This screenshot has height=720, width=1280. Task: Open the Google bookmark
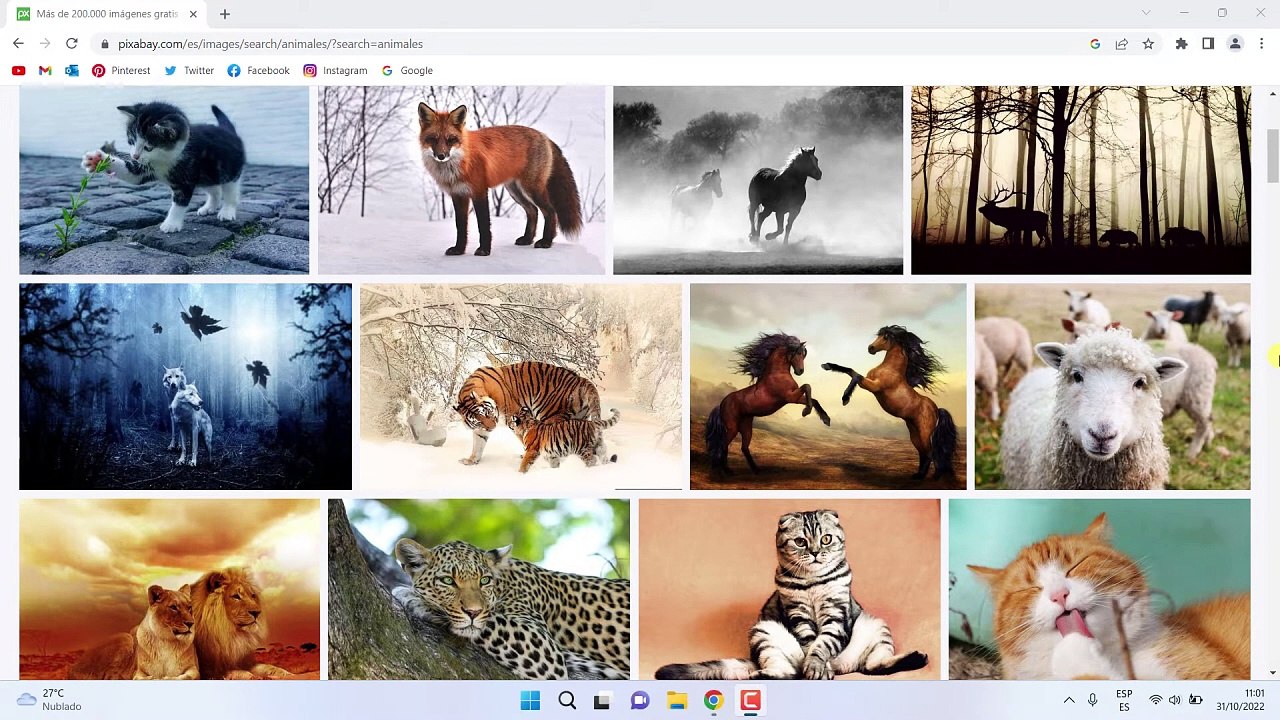tap(406, 71)
